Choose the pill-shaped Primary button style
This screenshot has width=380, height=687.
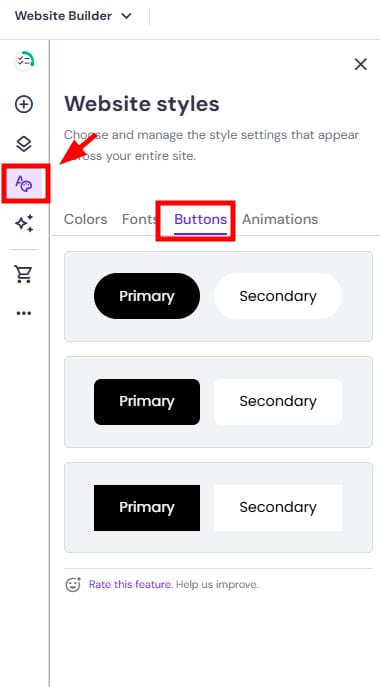[147, 296]
